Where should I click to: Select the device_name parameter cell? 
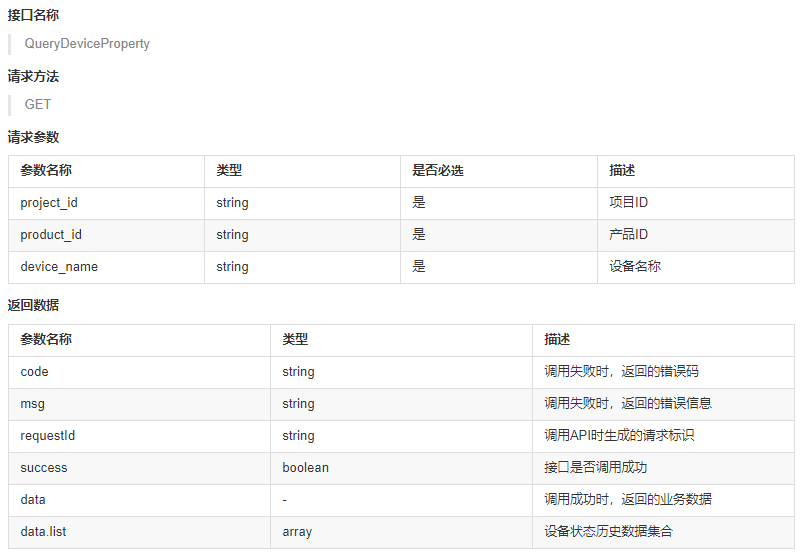(x=107, y=267)
